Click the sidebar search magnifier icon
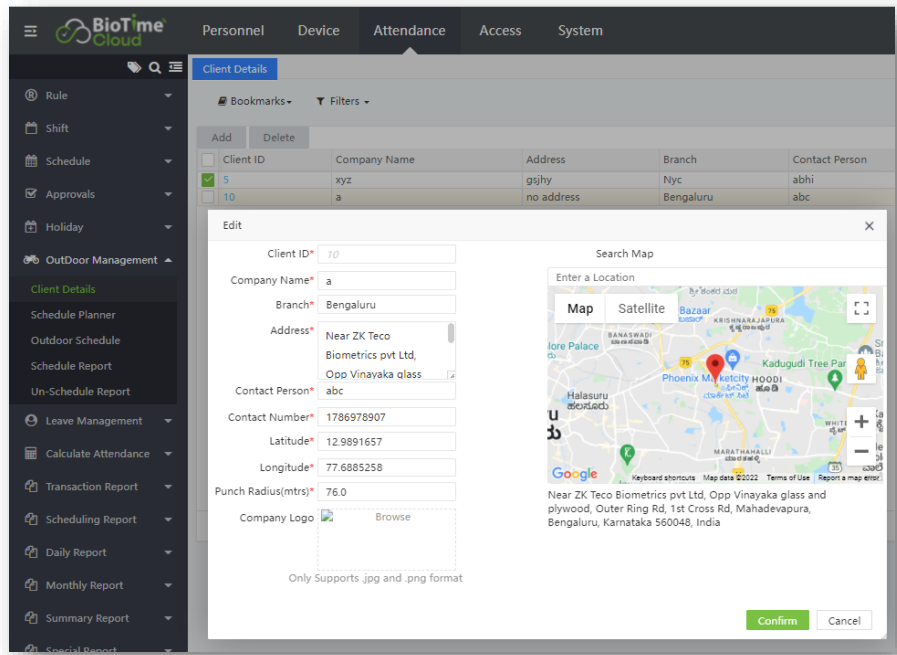 tap(155, 67)
